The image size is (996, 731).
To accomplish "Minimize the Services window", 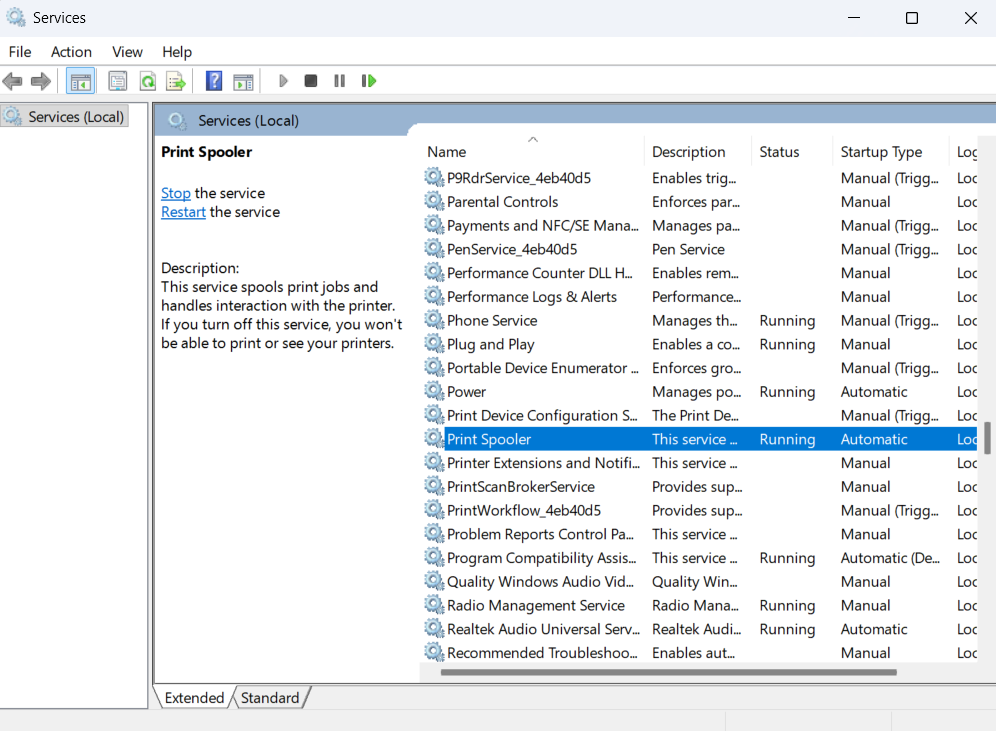I will pos(854,18).
